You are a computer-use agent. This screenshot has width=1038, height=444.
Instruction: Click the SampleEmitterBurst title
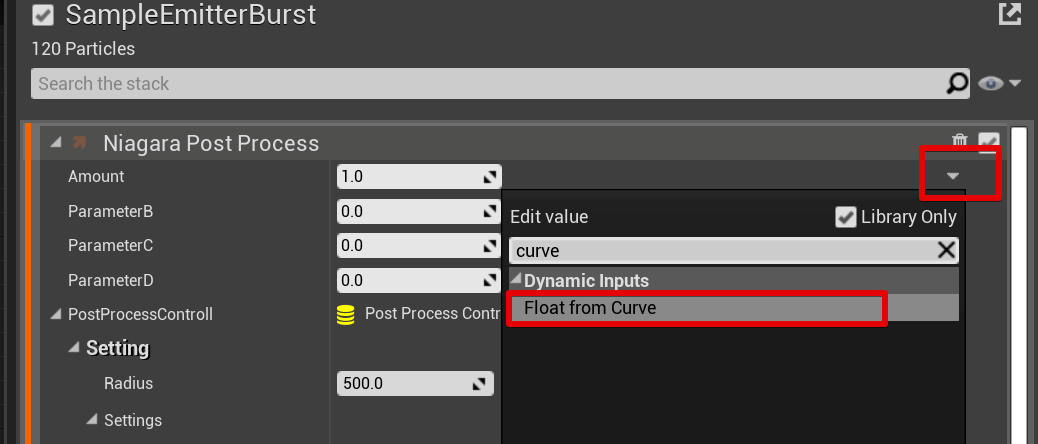click(x=191, y=15)
